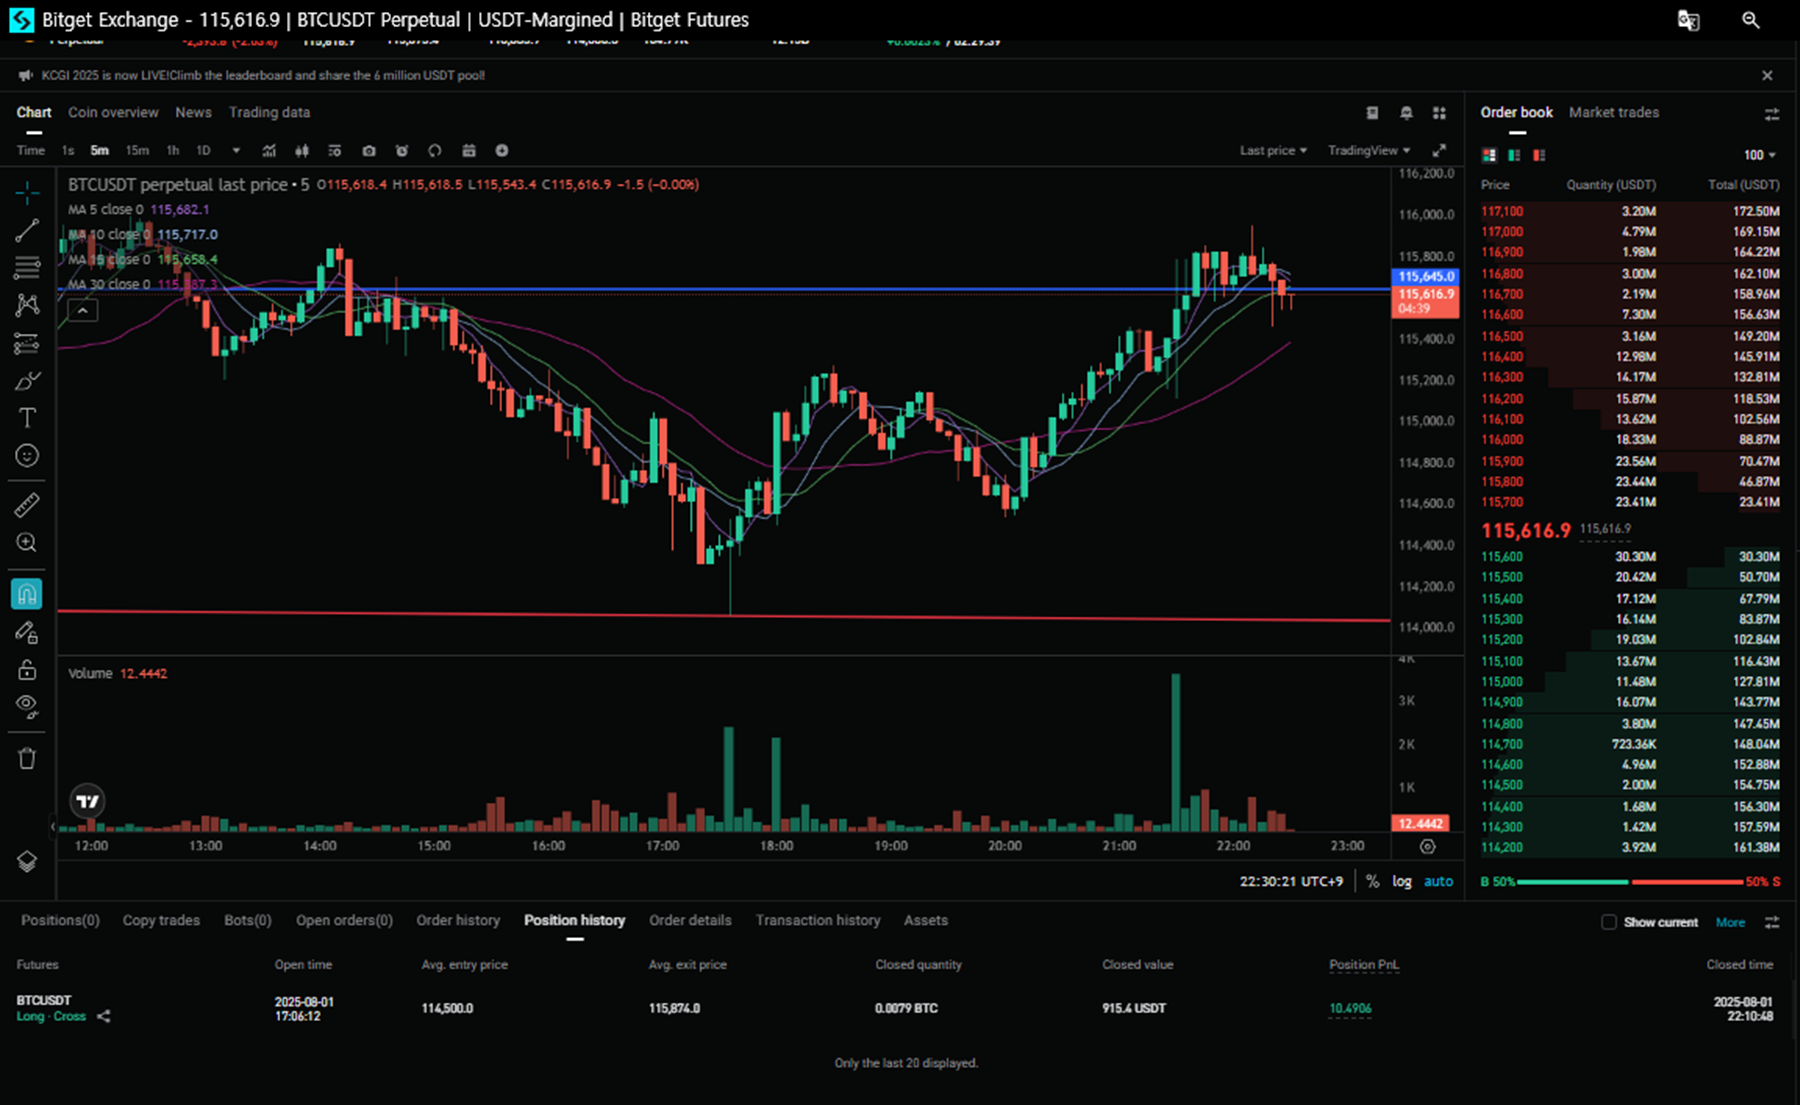Take a chart snapshot with camera icon
This screenshot has height=1105, width=1800.
369,151
